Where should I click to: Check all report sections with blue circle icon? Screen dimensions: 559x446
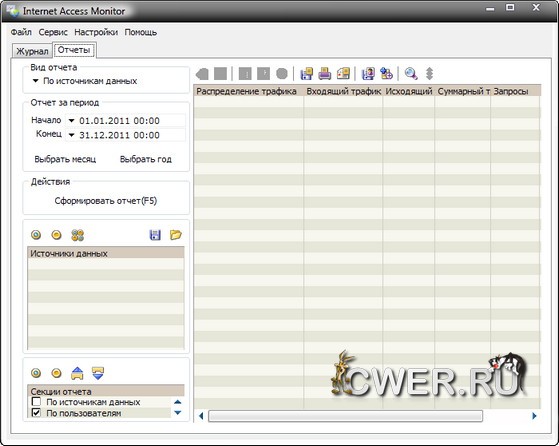pyautogui.click(x=36, y=373)
